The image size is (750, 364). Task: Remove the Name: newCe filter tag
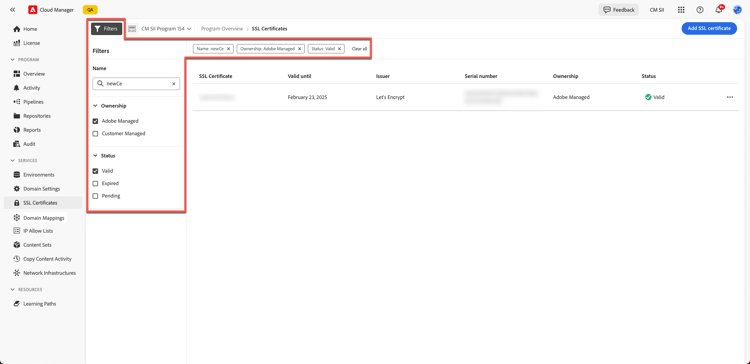point(229,49)
